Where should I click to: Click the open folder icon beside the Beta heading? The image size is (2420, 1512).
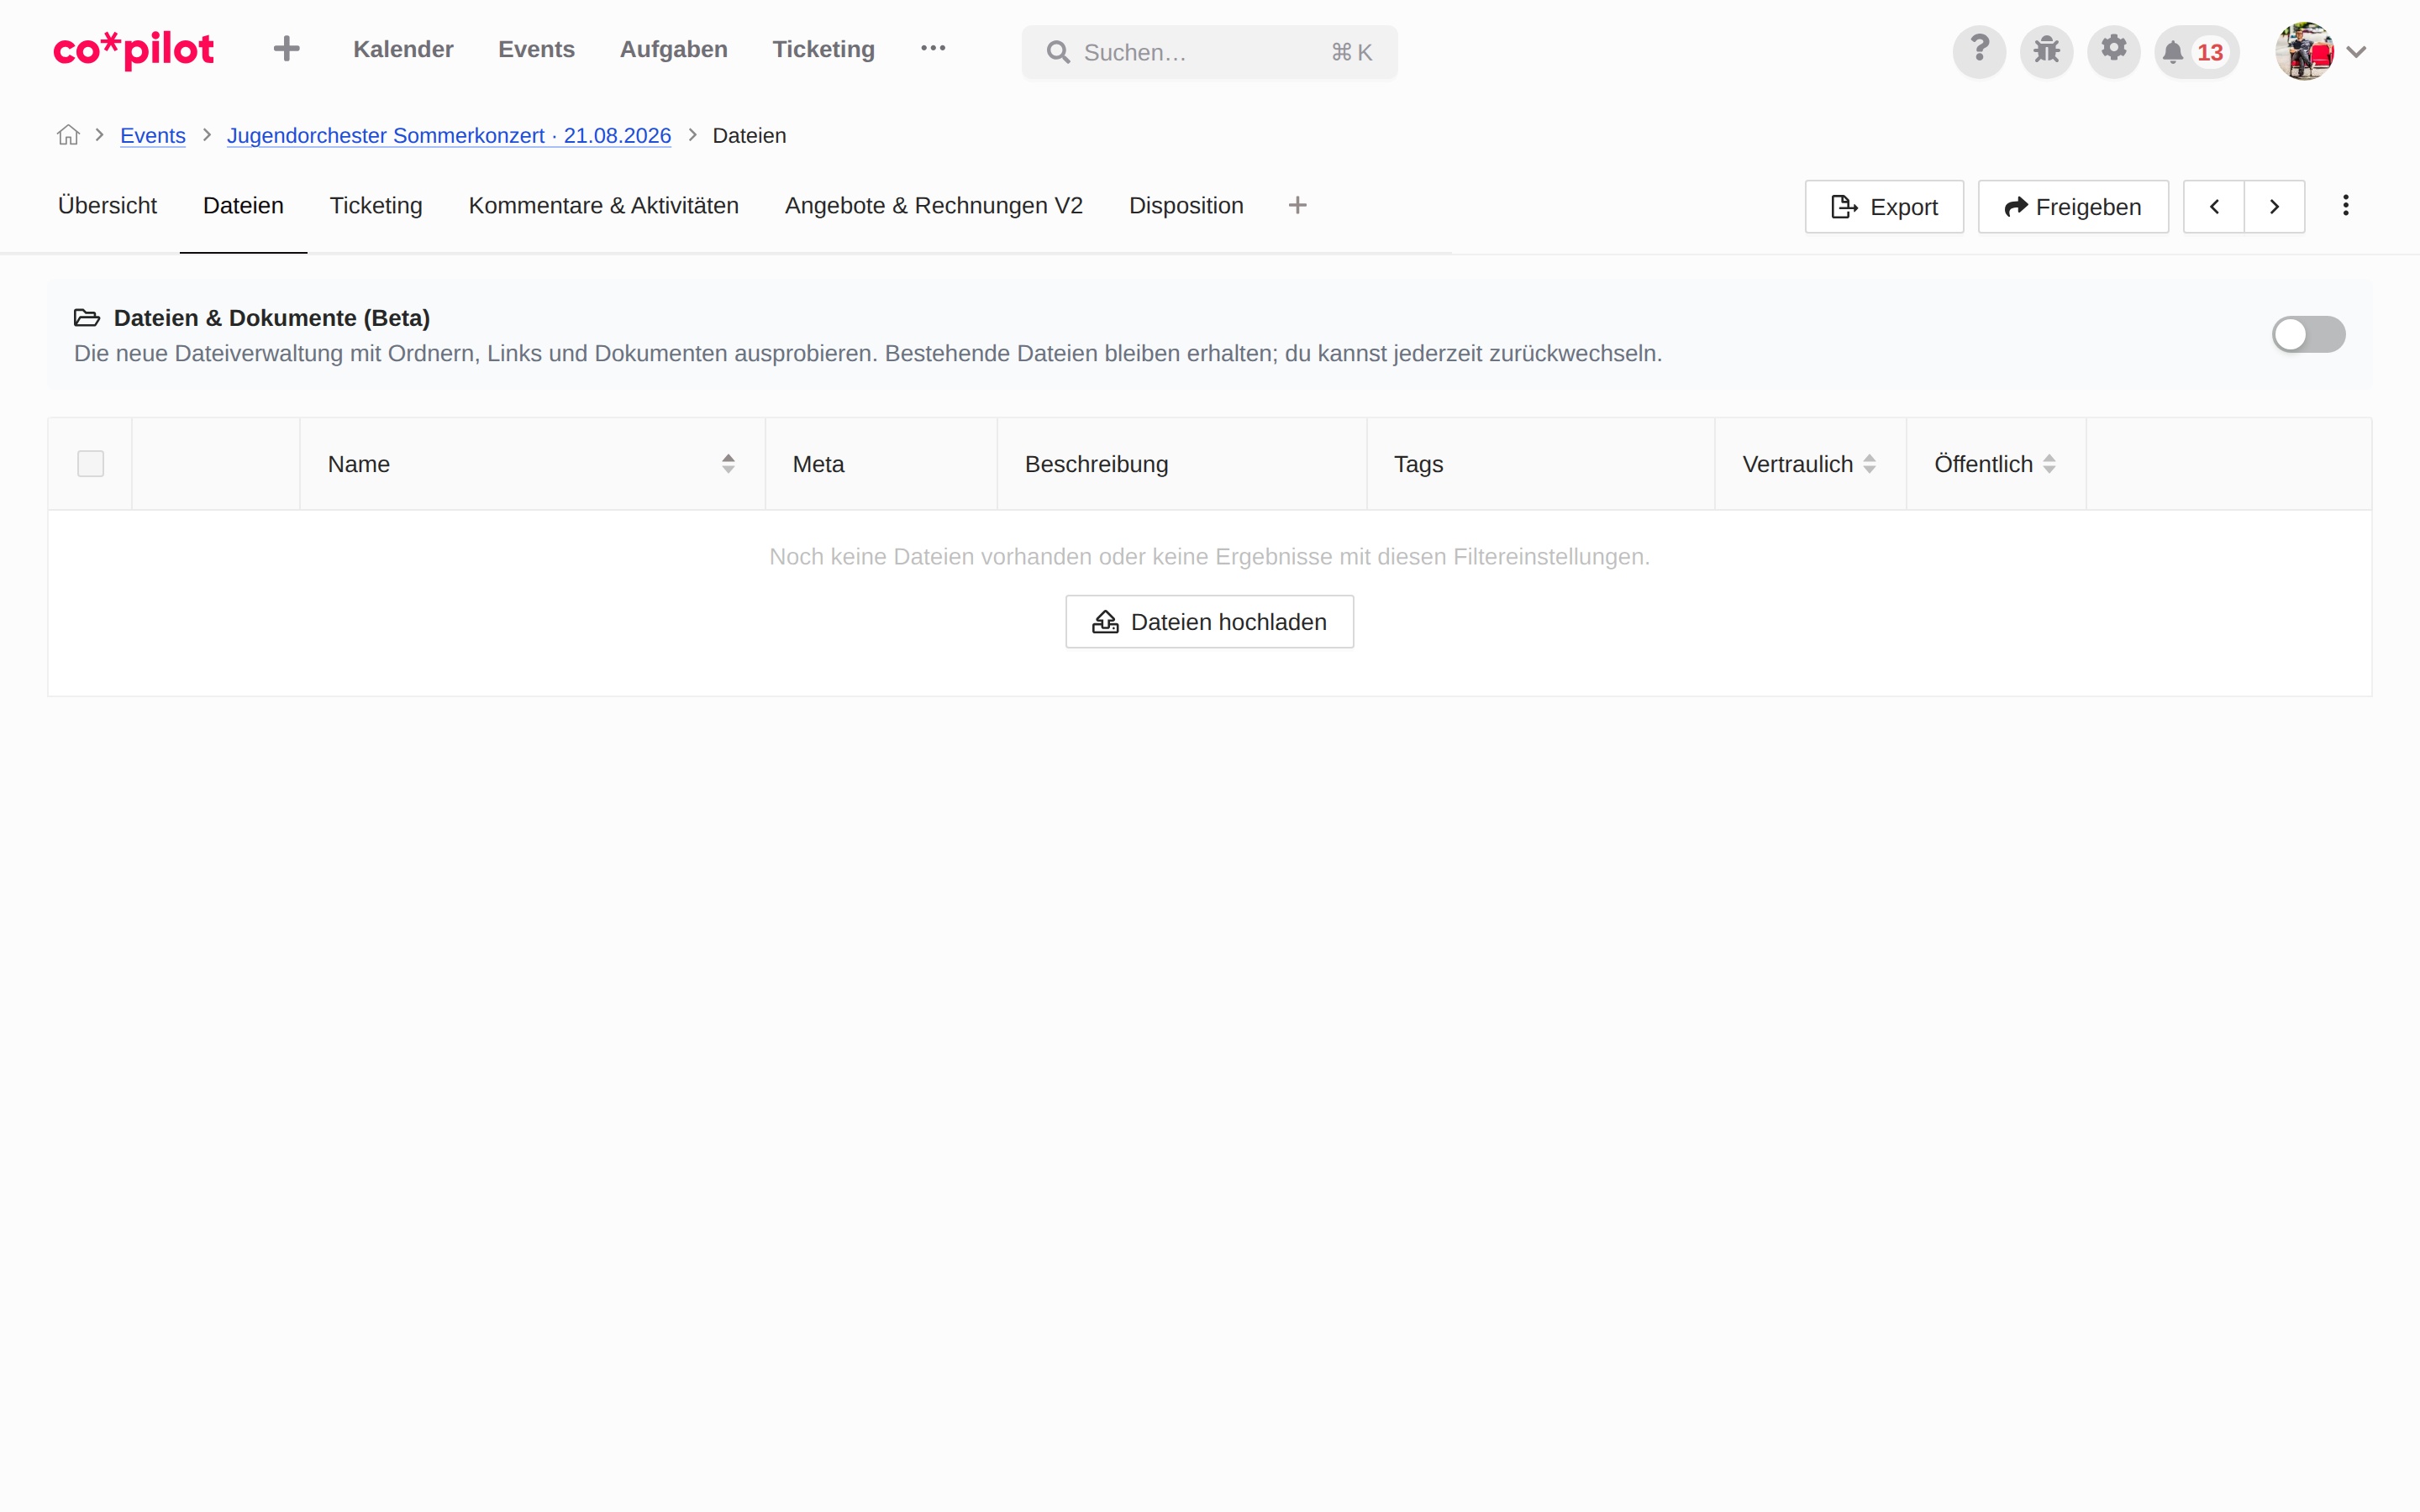point(87,318)
